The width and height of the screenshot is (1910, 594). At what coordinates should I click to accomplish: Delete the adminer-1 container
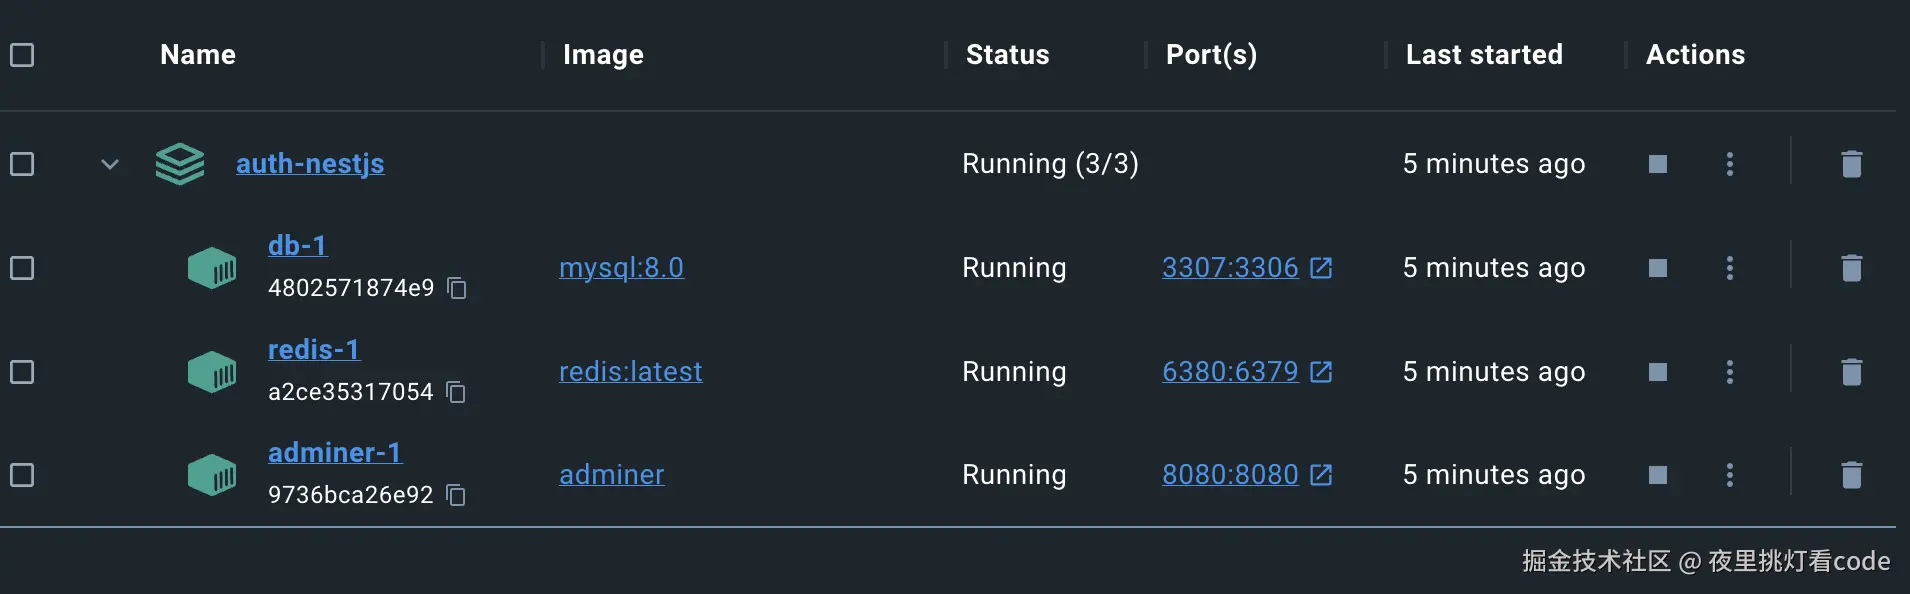pos(1851,475)
